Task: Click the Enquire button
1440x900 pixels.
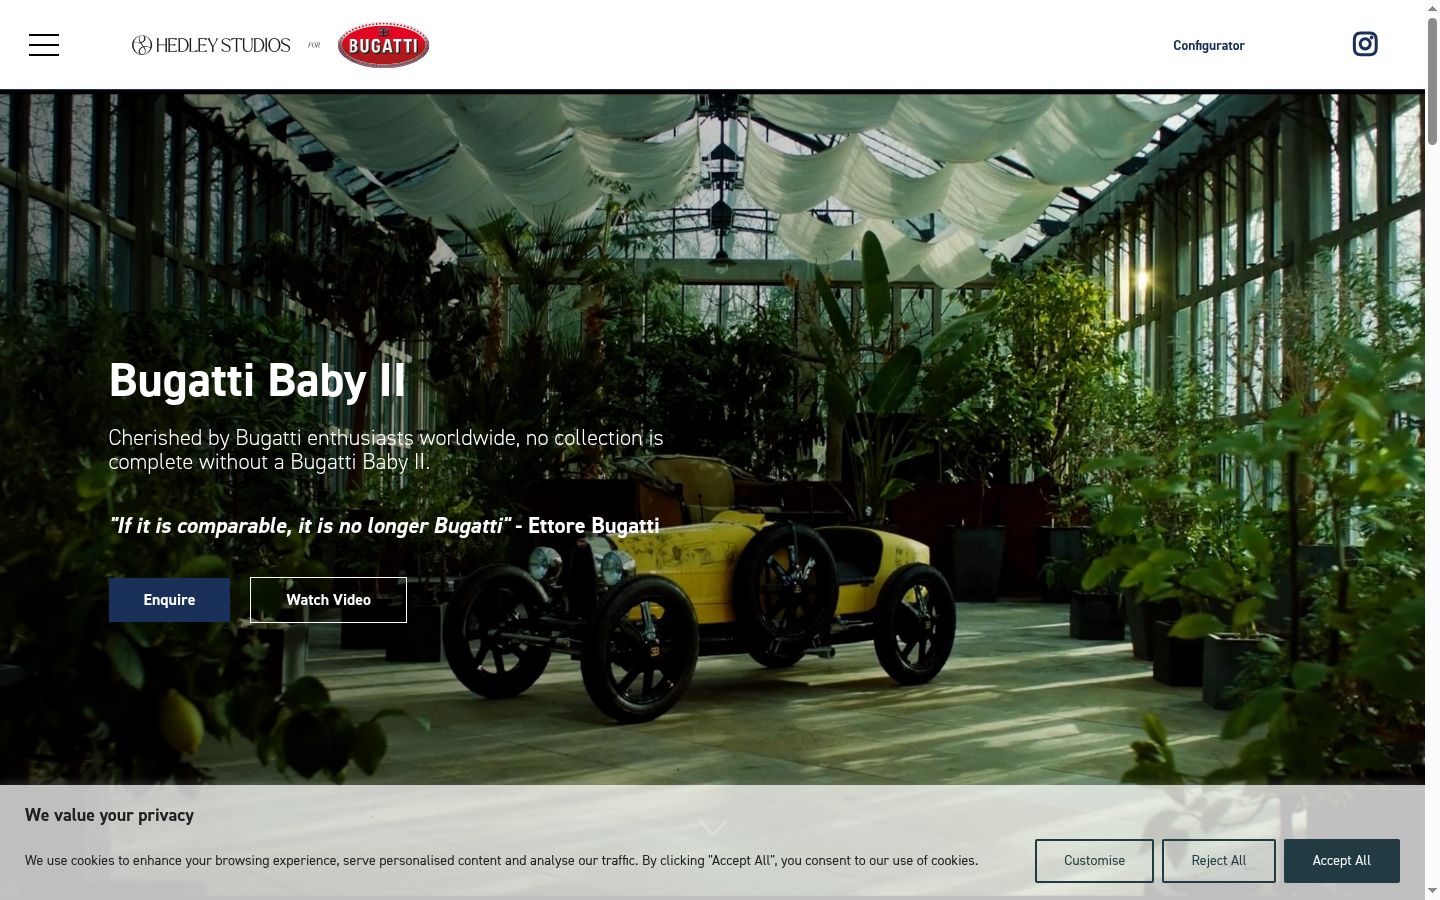Action: (169, 600)
